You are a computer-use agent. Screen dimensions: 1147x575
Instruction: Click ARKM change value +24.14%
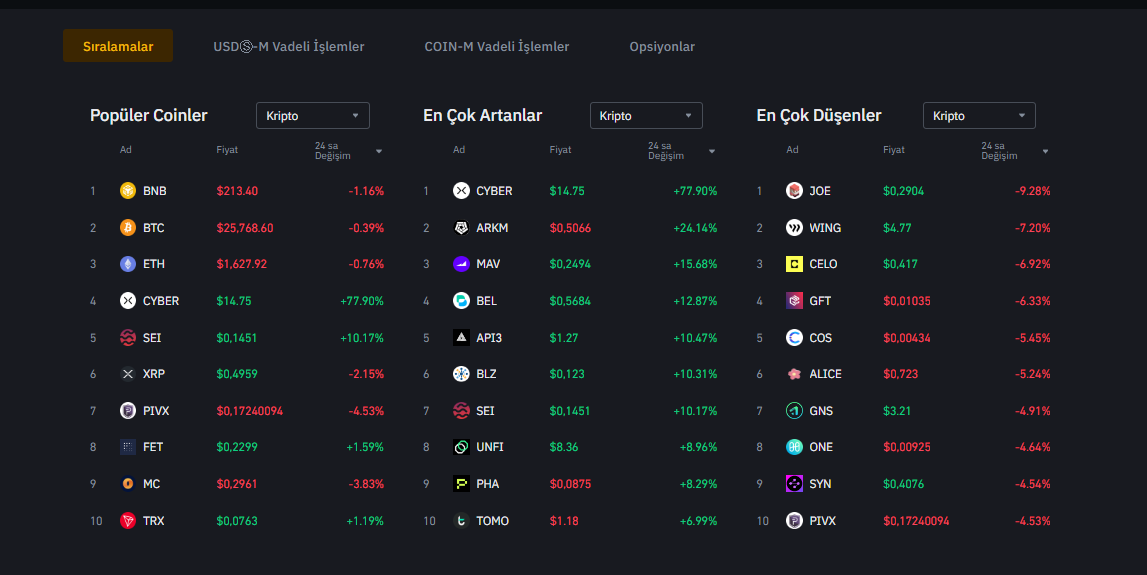pyautogui.click(x=695, y=228)
